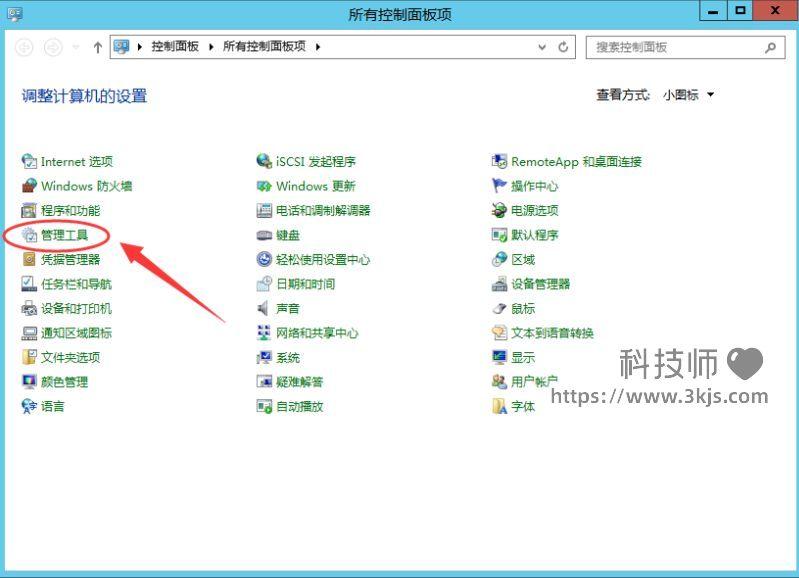Open the 系统 icon
Viewport: 799px width, 578px height.
pyautogui.click(x=264, y=357)
